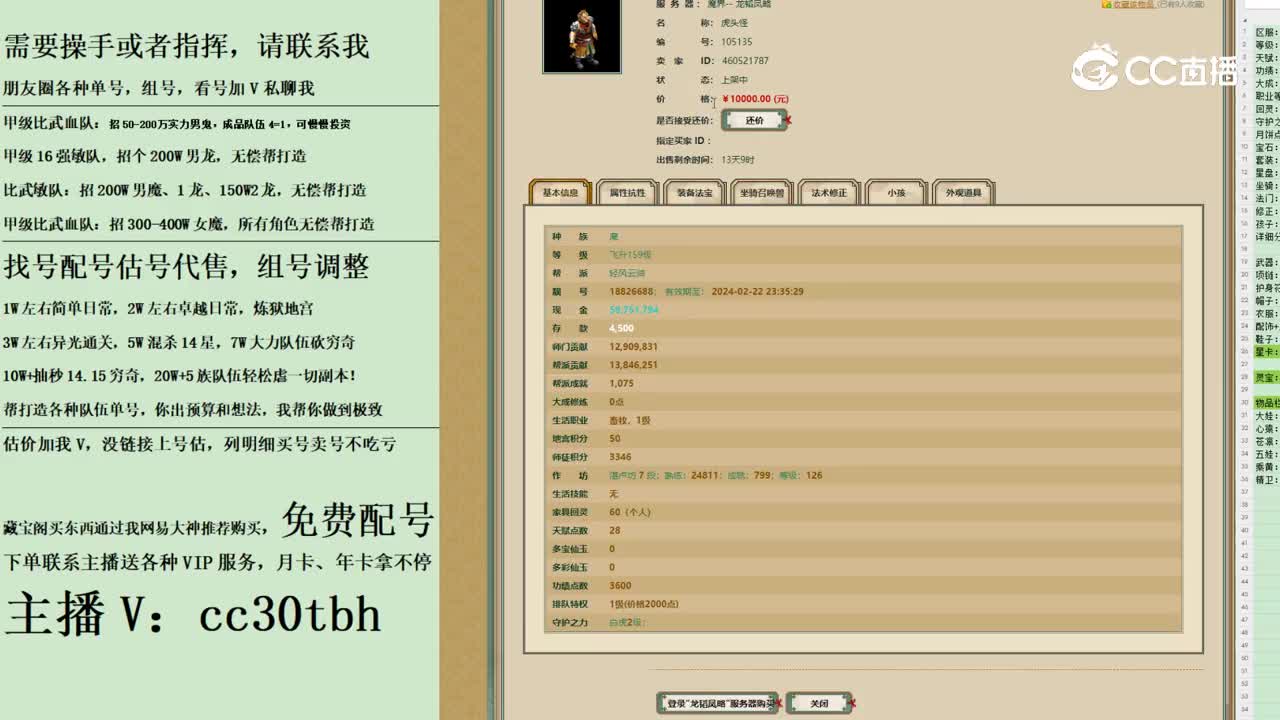Click the 守护之力 白虎2级 value
Image resolution: width=1280 pixels, height=720 pixels.
pyautogui.click(x=627, y=622)
